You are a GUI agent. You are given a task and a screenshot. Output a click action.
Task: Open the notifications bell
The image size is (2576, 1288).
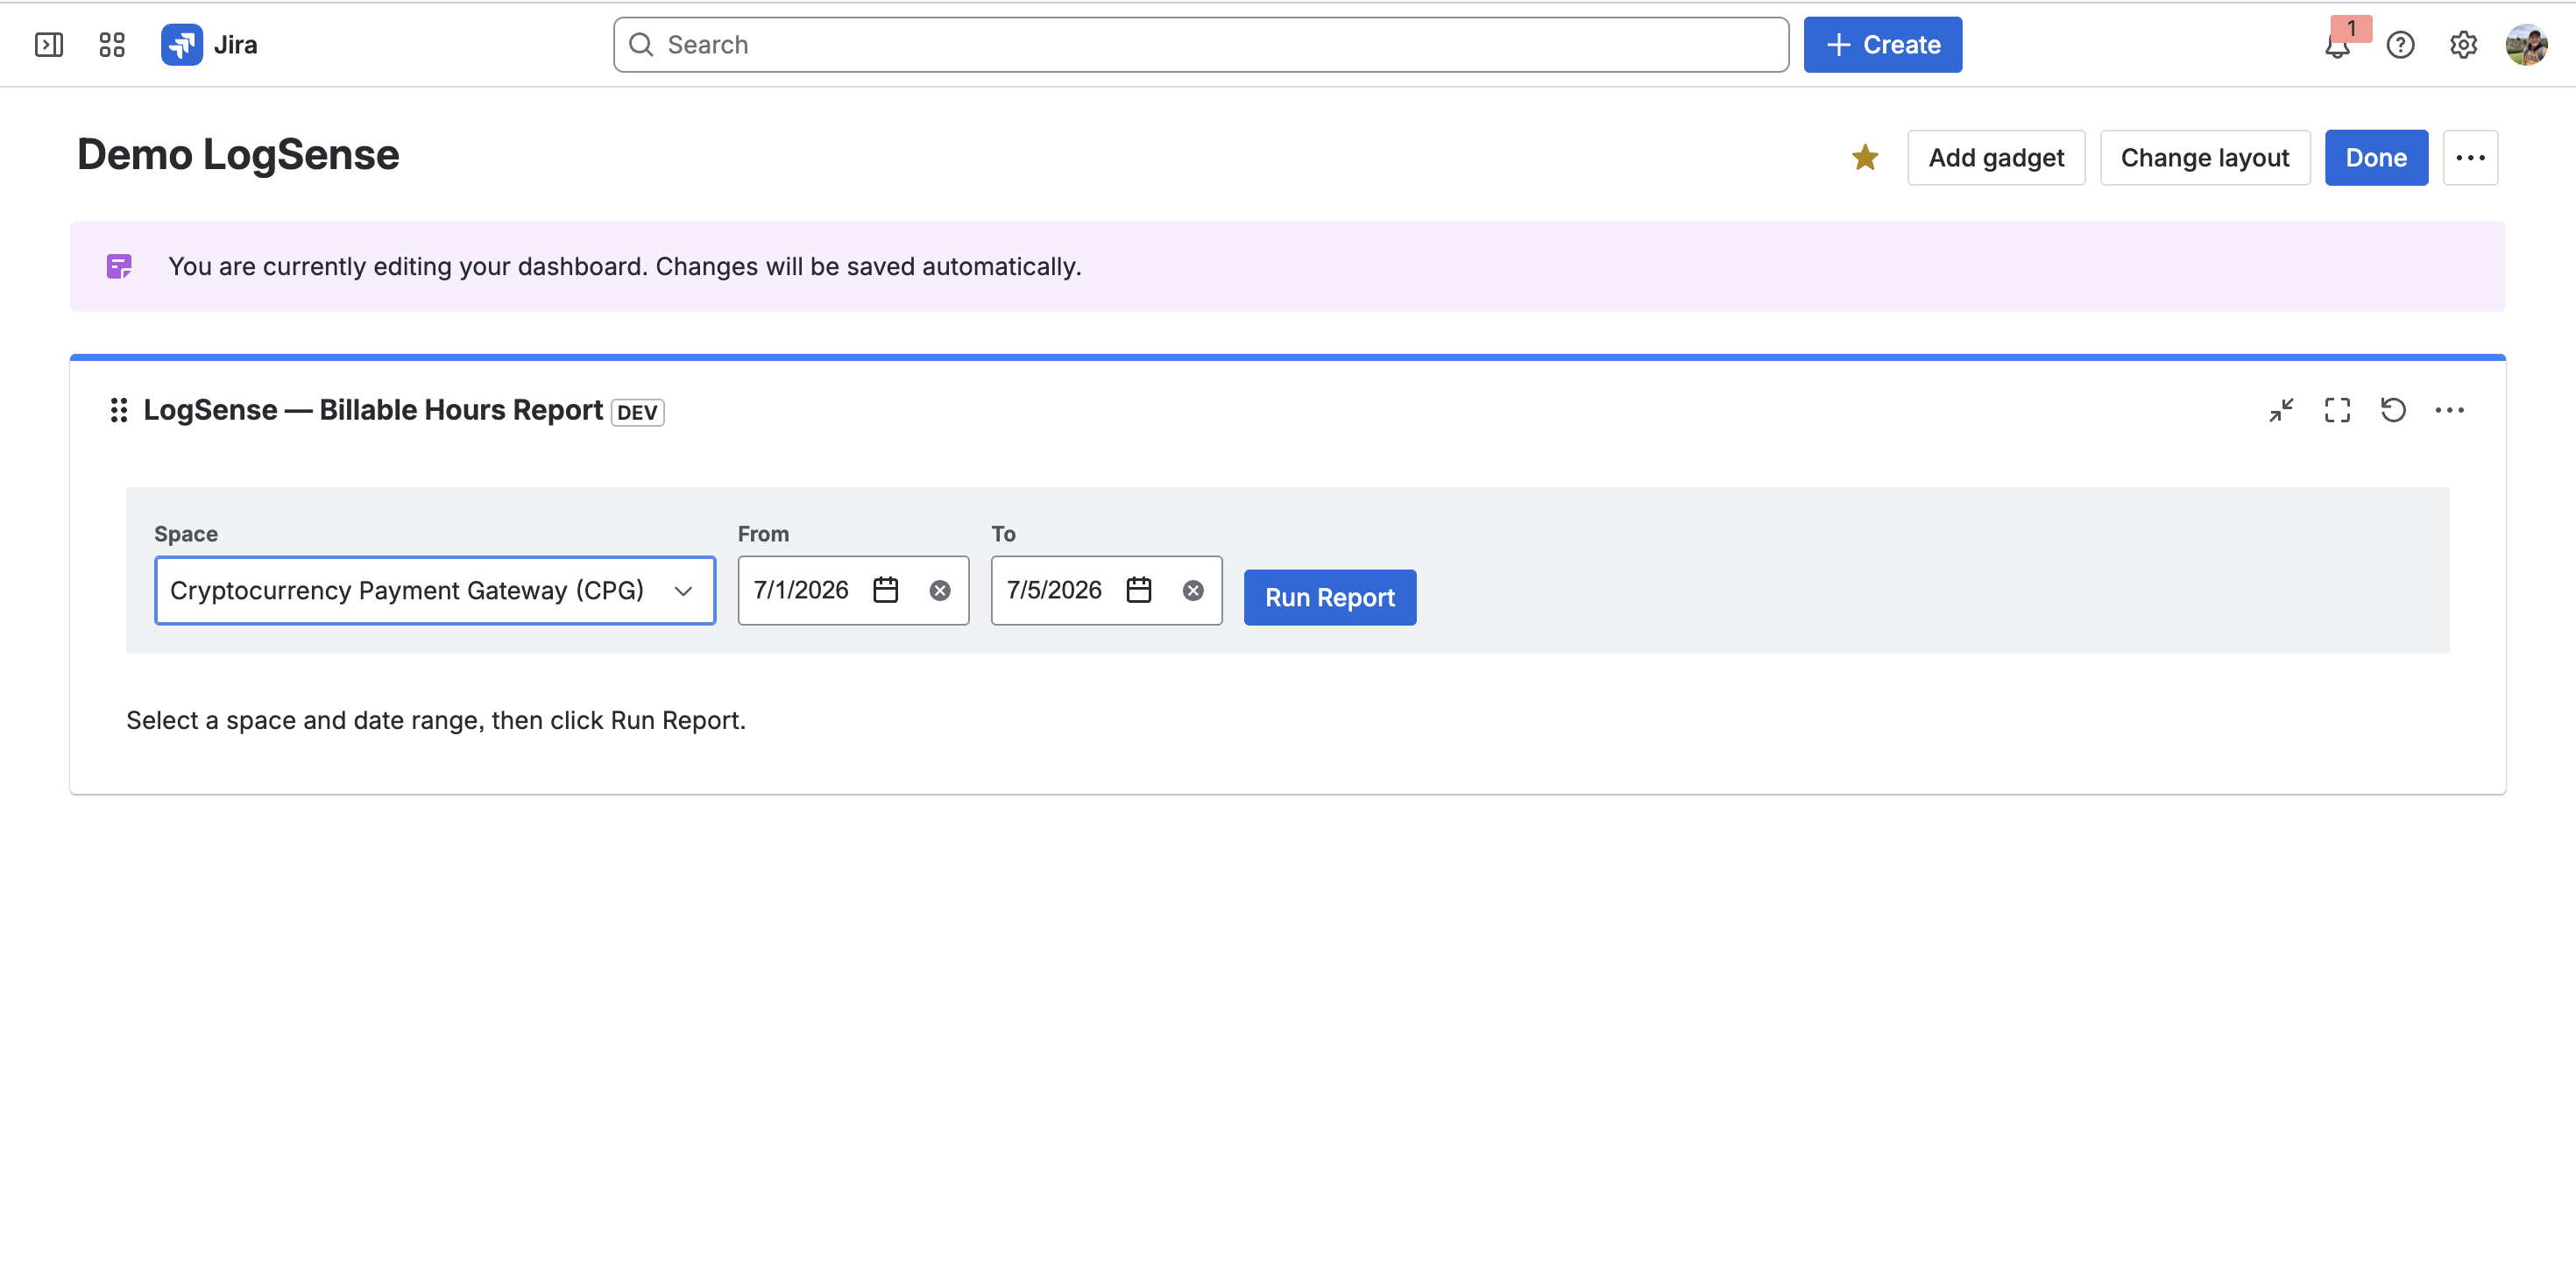pyautogui.click(x=2338, y=45)
